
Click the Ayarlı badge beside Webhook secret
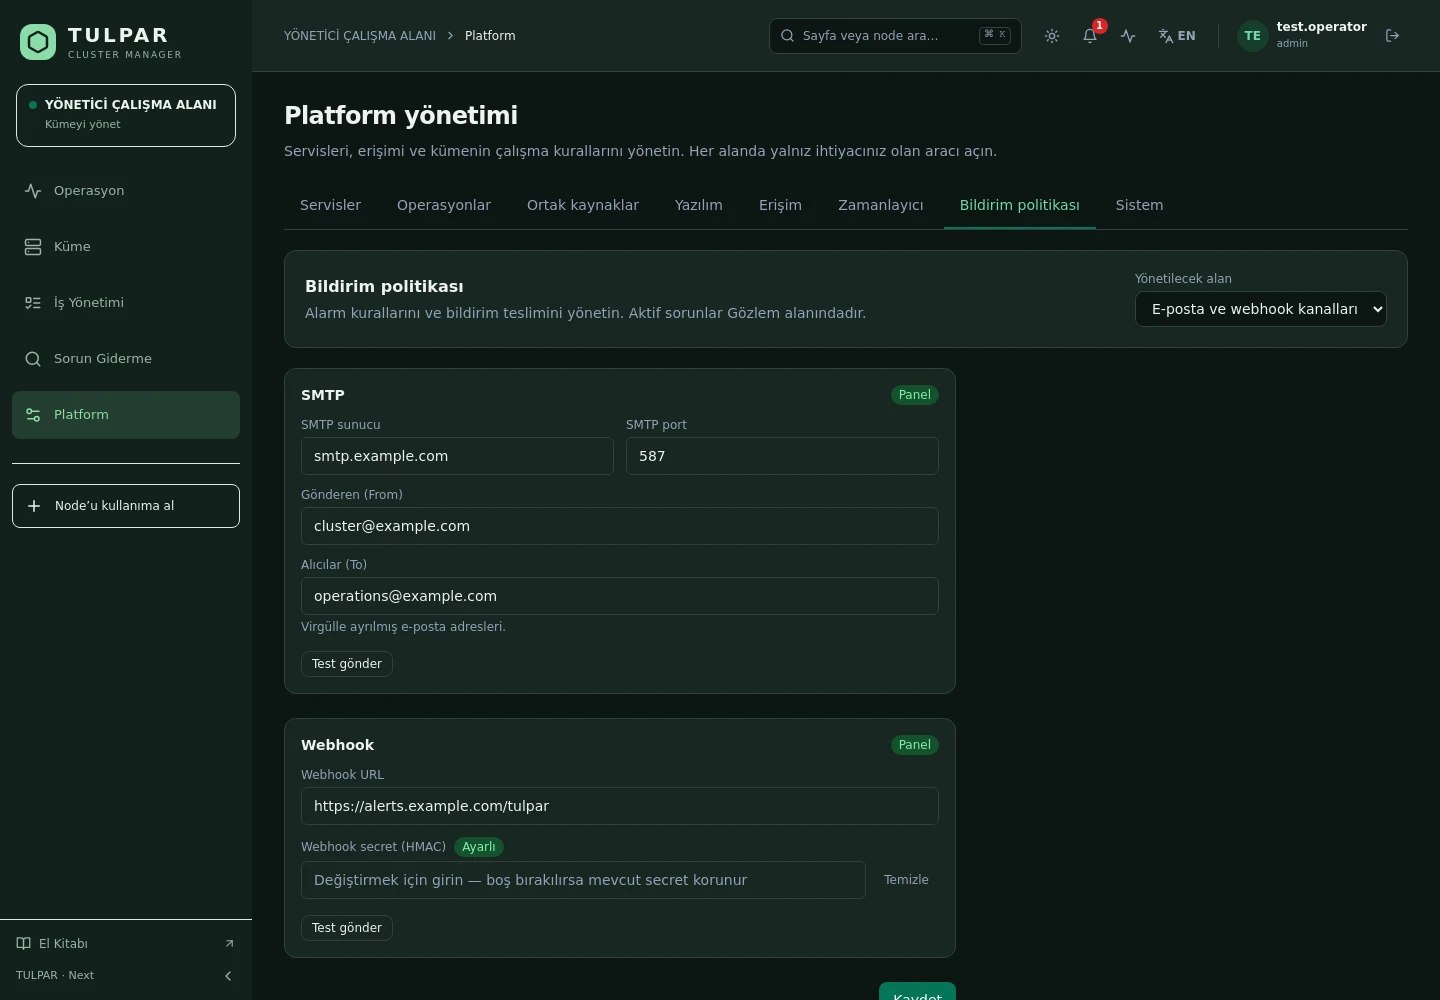coord(479,847)
